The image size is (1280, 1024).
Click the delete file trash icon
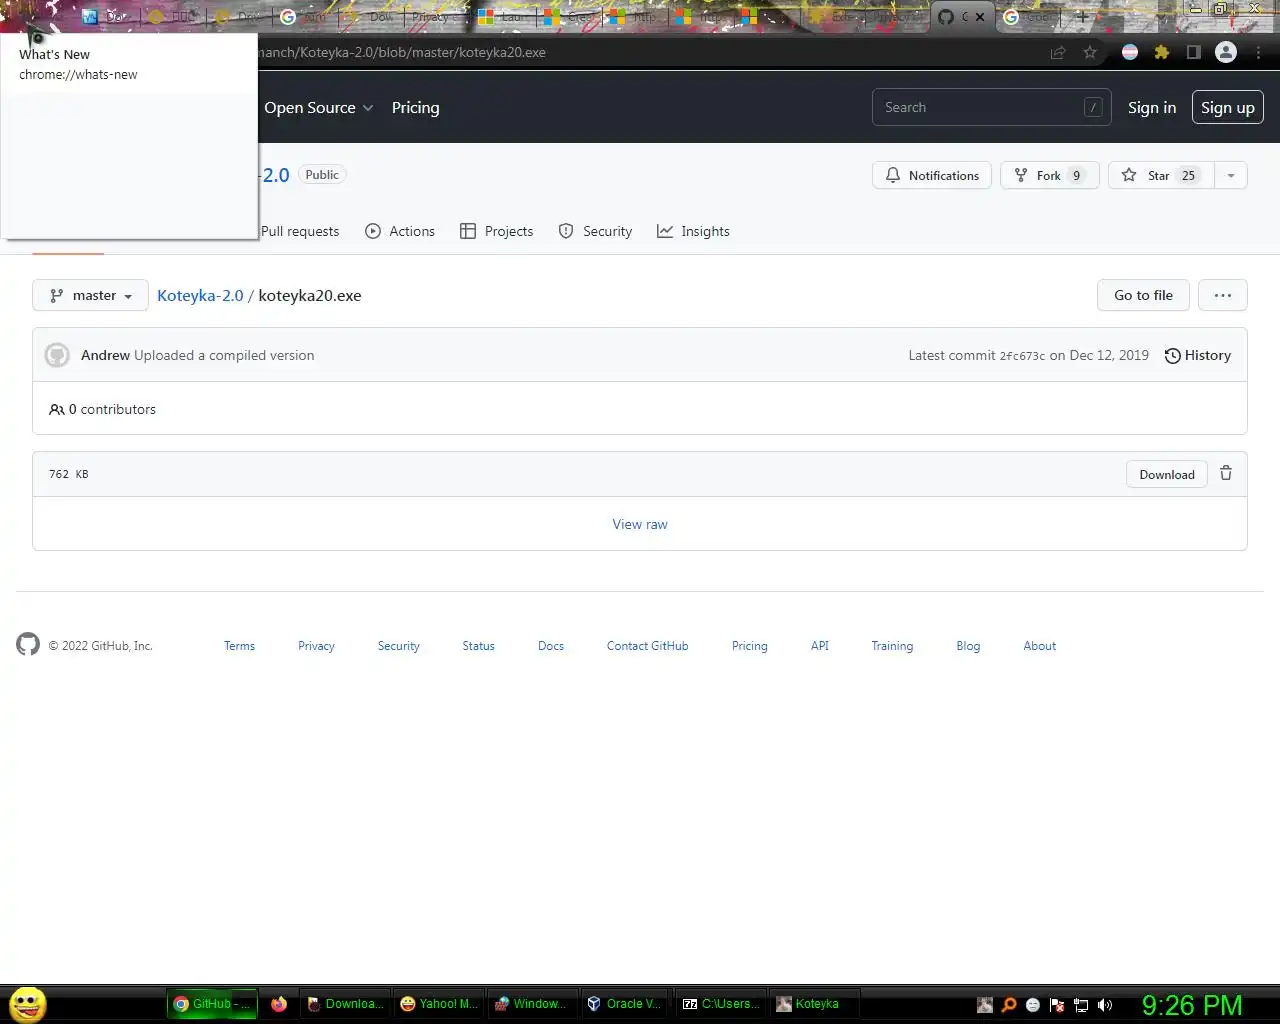tap(1226, 473)
